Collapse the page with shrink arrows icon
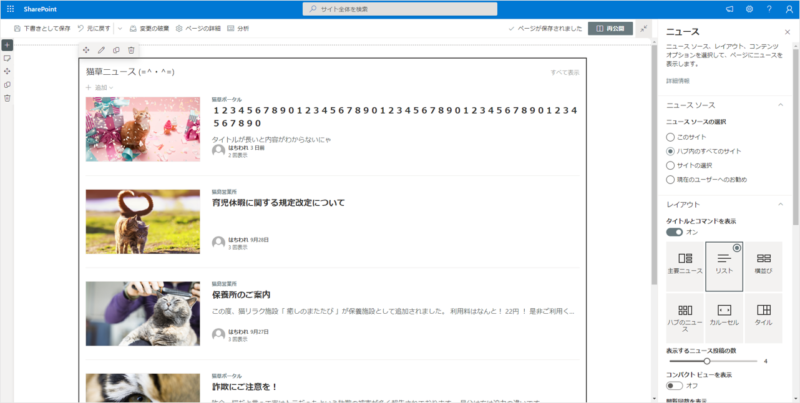800x403 pixels. pos(644,28)
